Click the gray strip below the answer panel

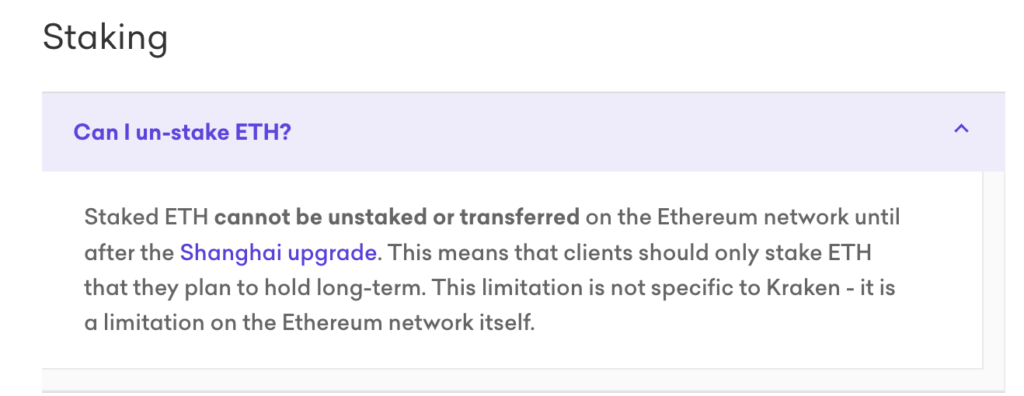522,380
